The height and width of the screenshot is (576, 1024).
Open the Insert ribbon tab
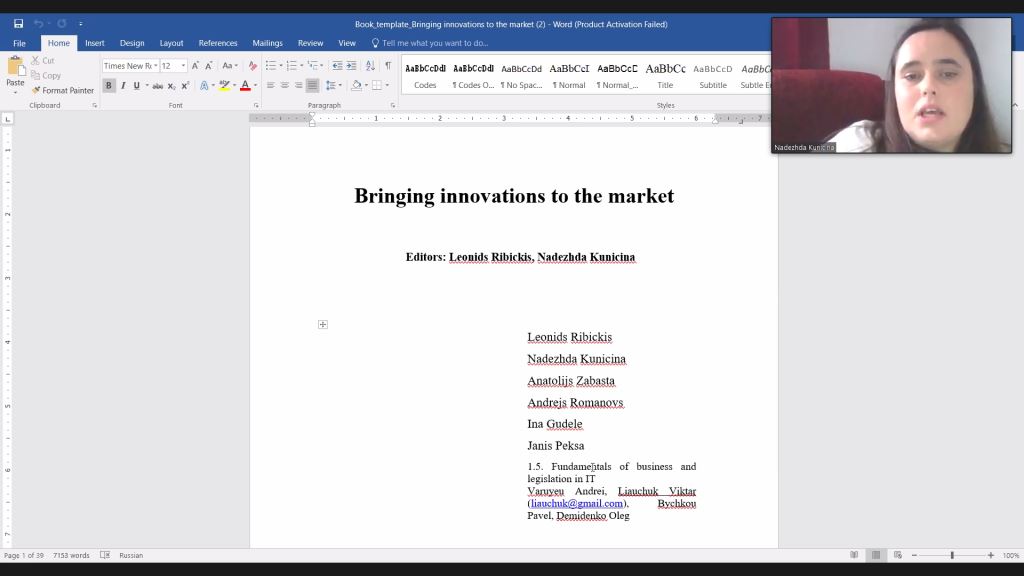coord(94,43)
